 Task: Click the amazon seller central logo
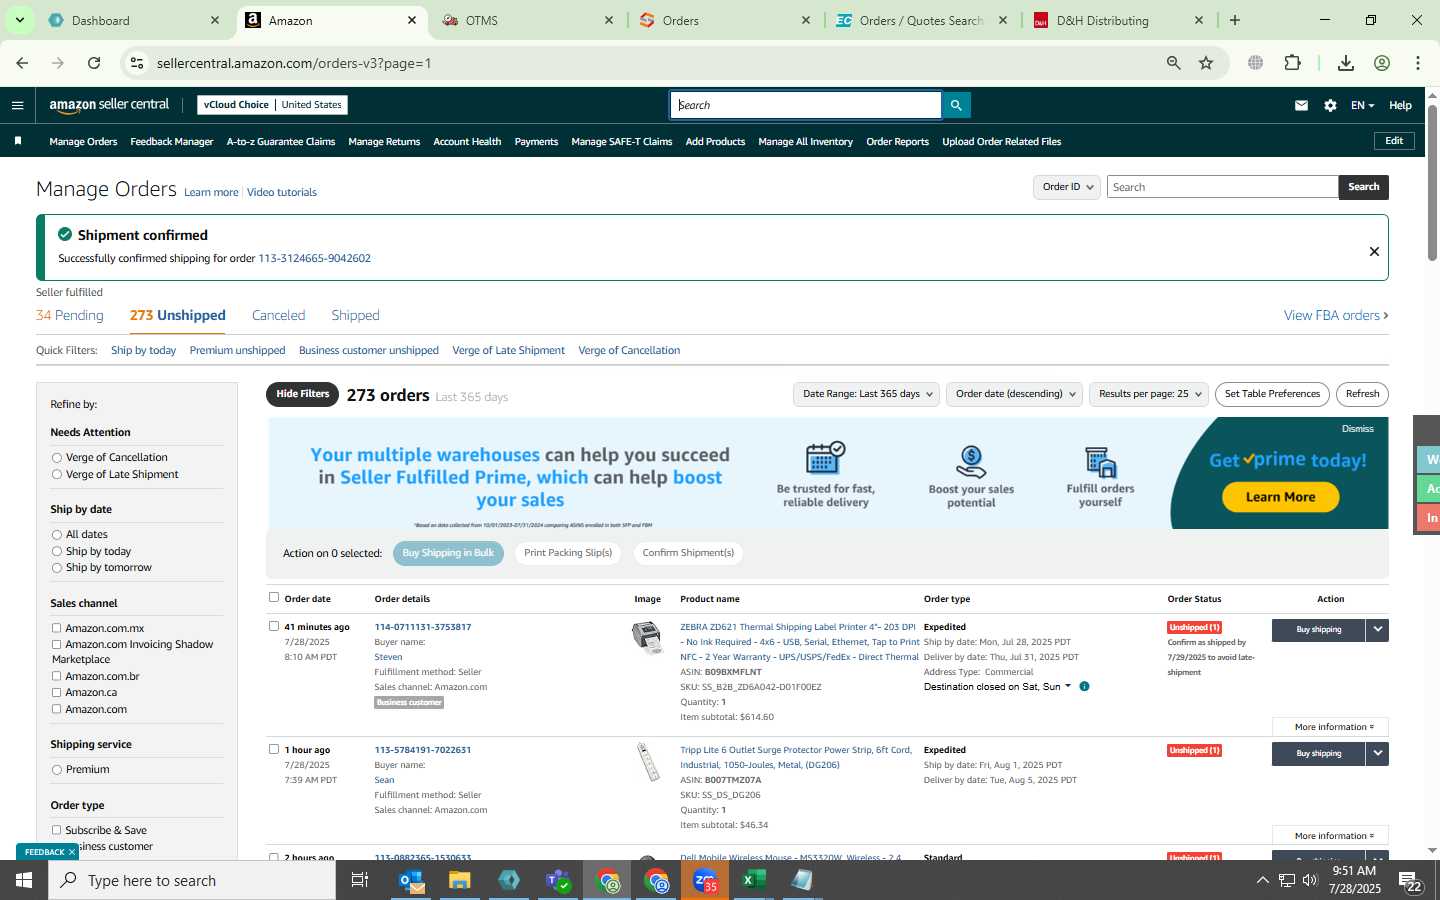tap(109, 104)
